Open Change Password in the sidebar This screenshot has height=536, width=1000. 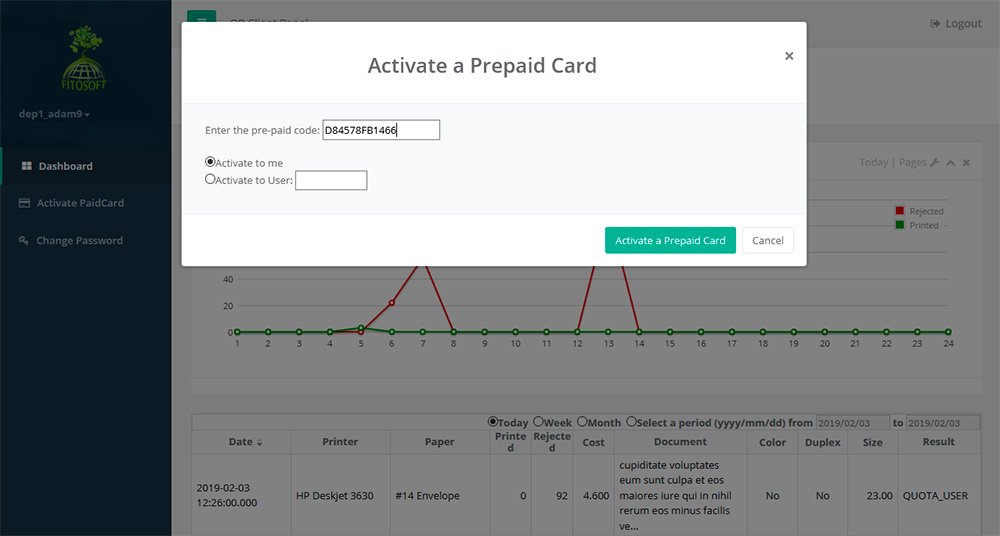coord(79,241)
